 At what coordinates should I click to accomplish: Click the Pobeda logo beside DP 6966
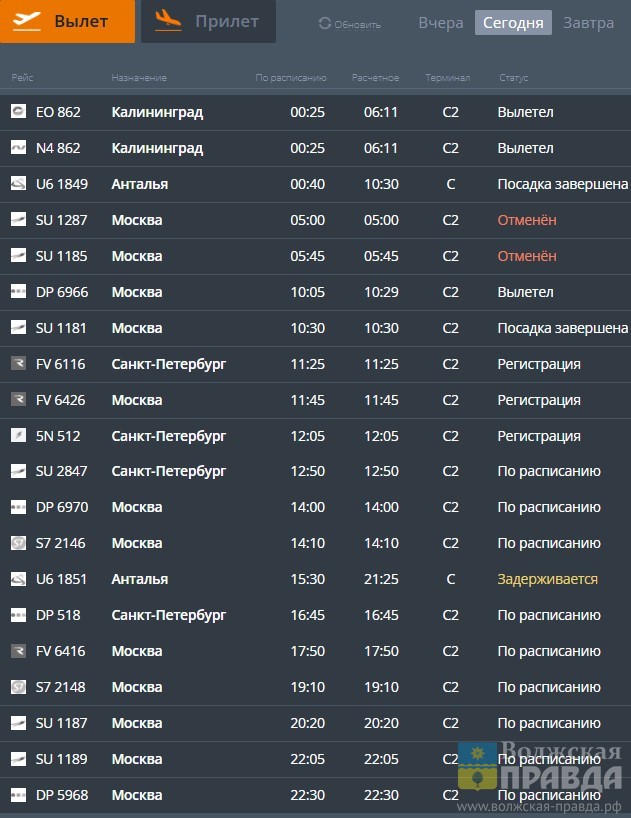click(x=18, y=292)
